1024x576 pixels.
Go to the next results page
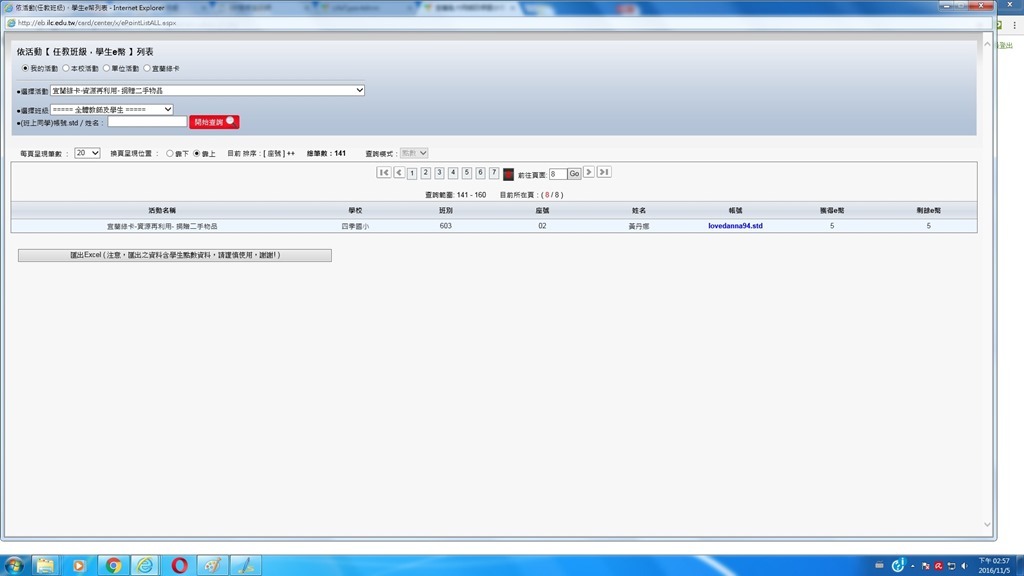(588, 172)
